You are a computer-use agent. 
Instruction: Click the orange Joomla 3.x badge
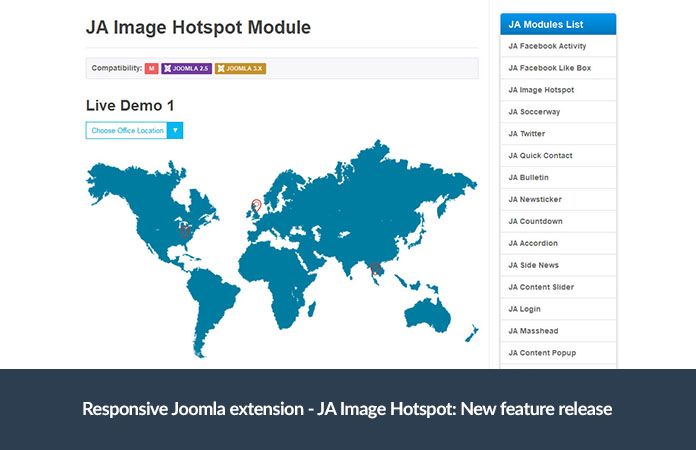coord(241,68)
